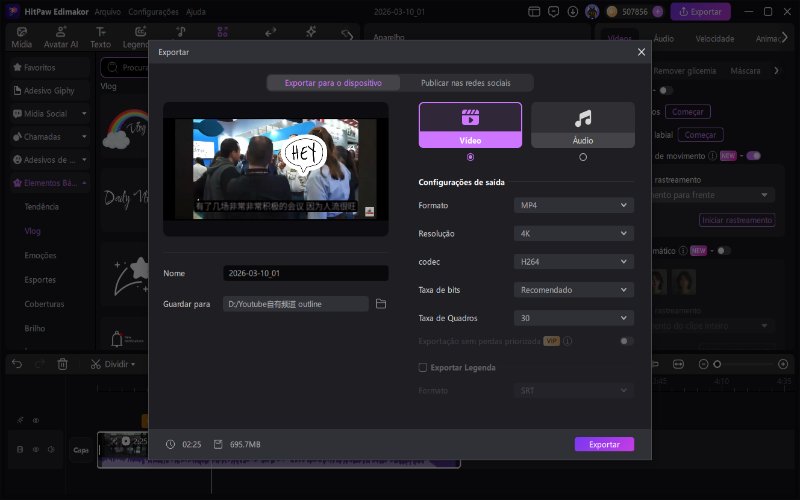Viewport: 800px width, 500px height.
Task: Switch to Publicar nas redes sociais tab
Action: (466, 83)
